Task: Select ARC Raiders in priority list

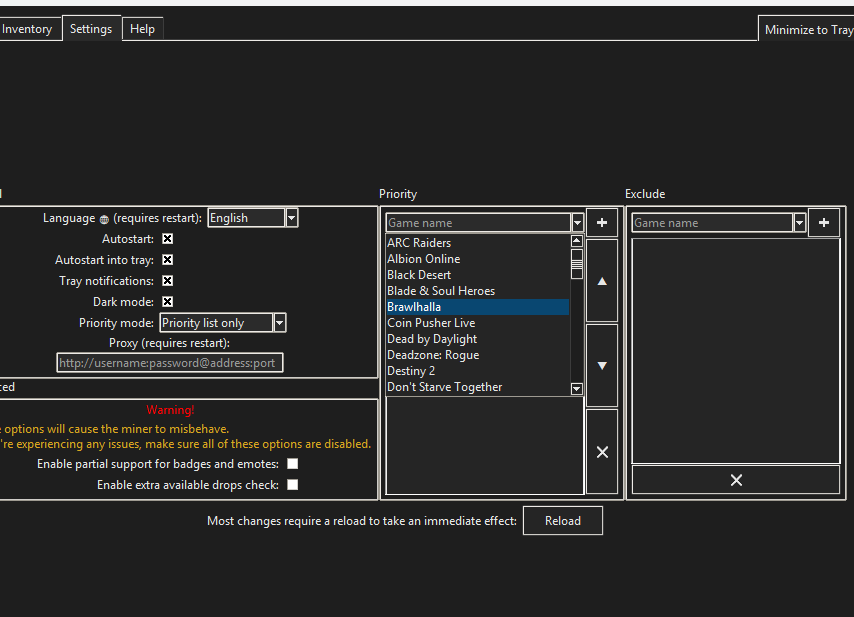Action: click(x=478, y=243)
